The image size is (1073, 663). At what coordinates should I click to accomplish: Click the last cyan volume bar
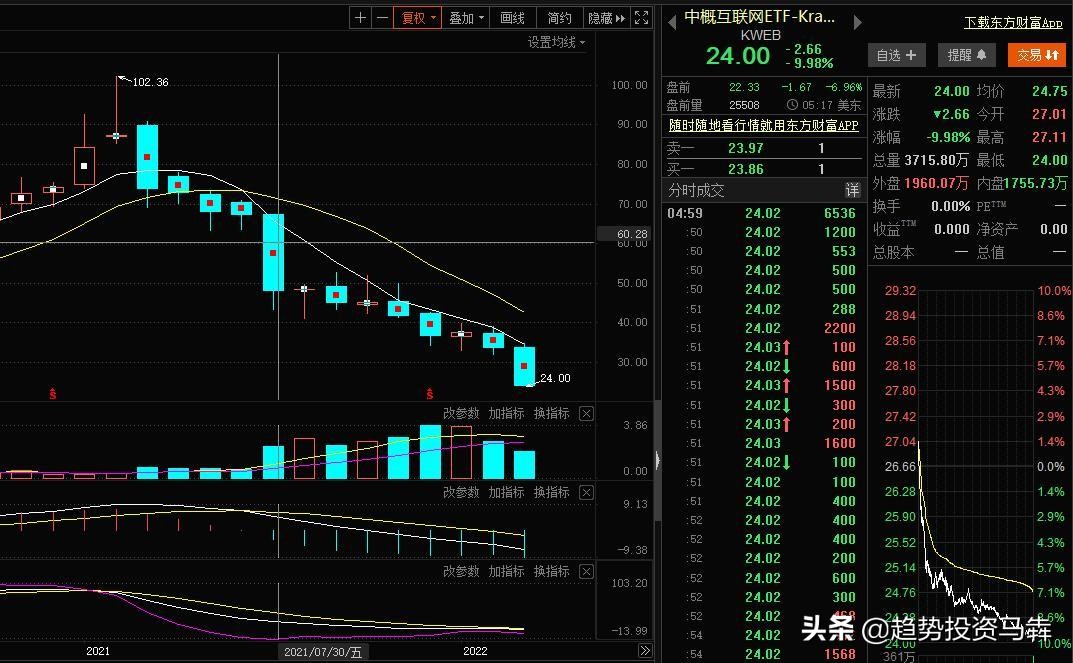click(524, 464)
